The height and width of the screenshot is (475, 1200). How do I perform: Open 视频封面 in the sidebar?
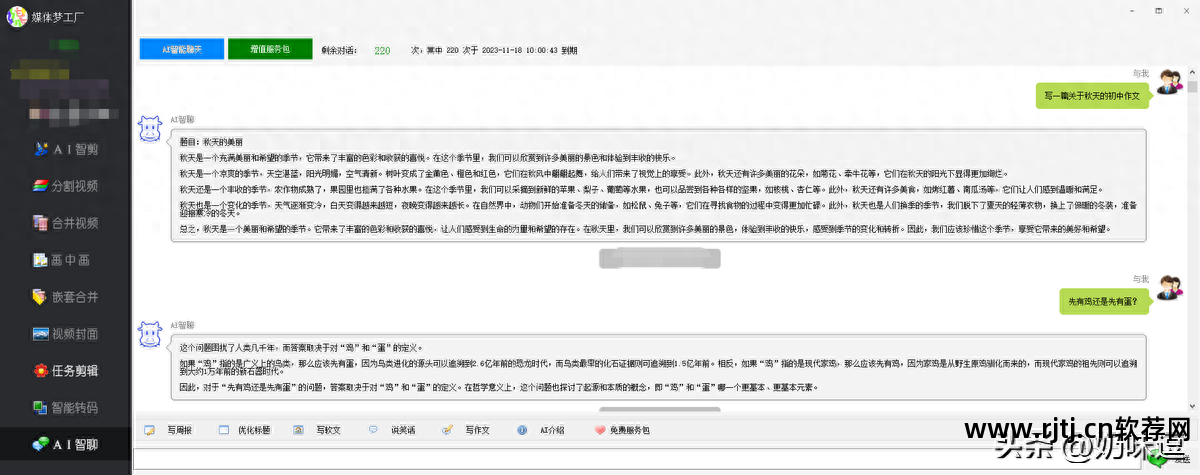point(65,333)
